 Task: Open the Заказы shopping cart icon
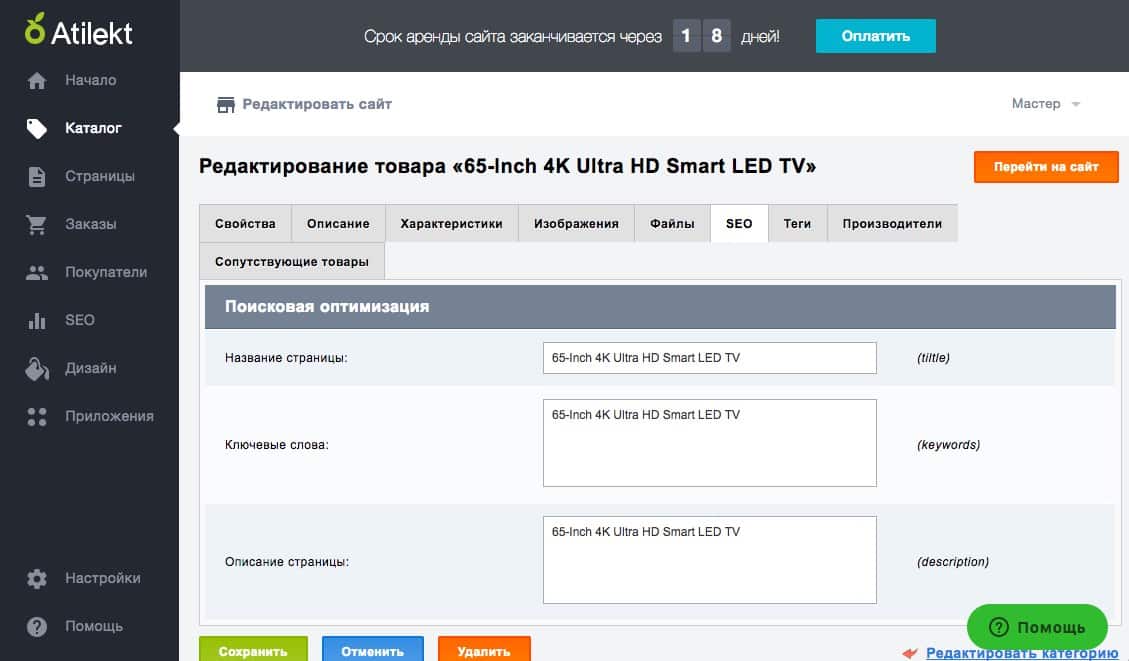point(37,225)
